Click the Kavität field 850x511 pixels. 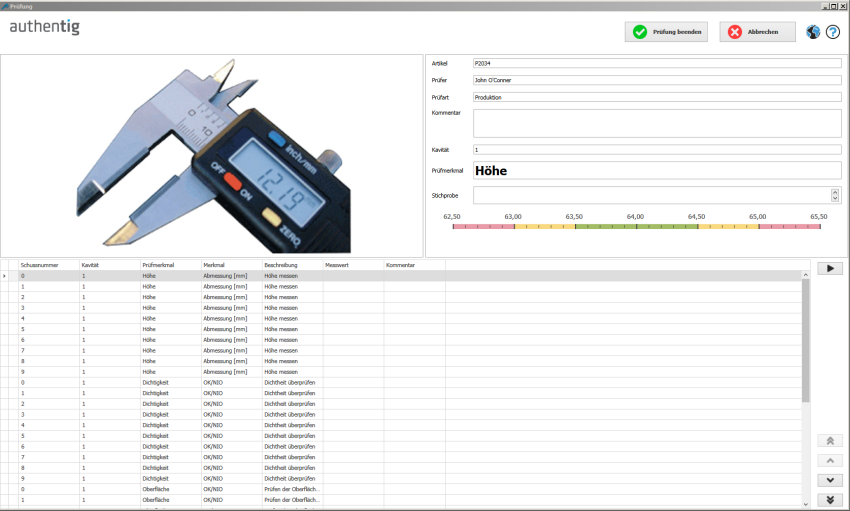coord(657,150)
